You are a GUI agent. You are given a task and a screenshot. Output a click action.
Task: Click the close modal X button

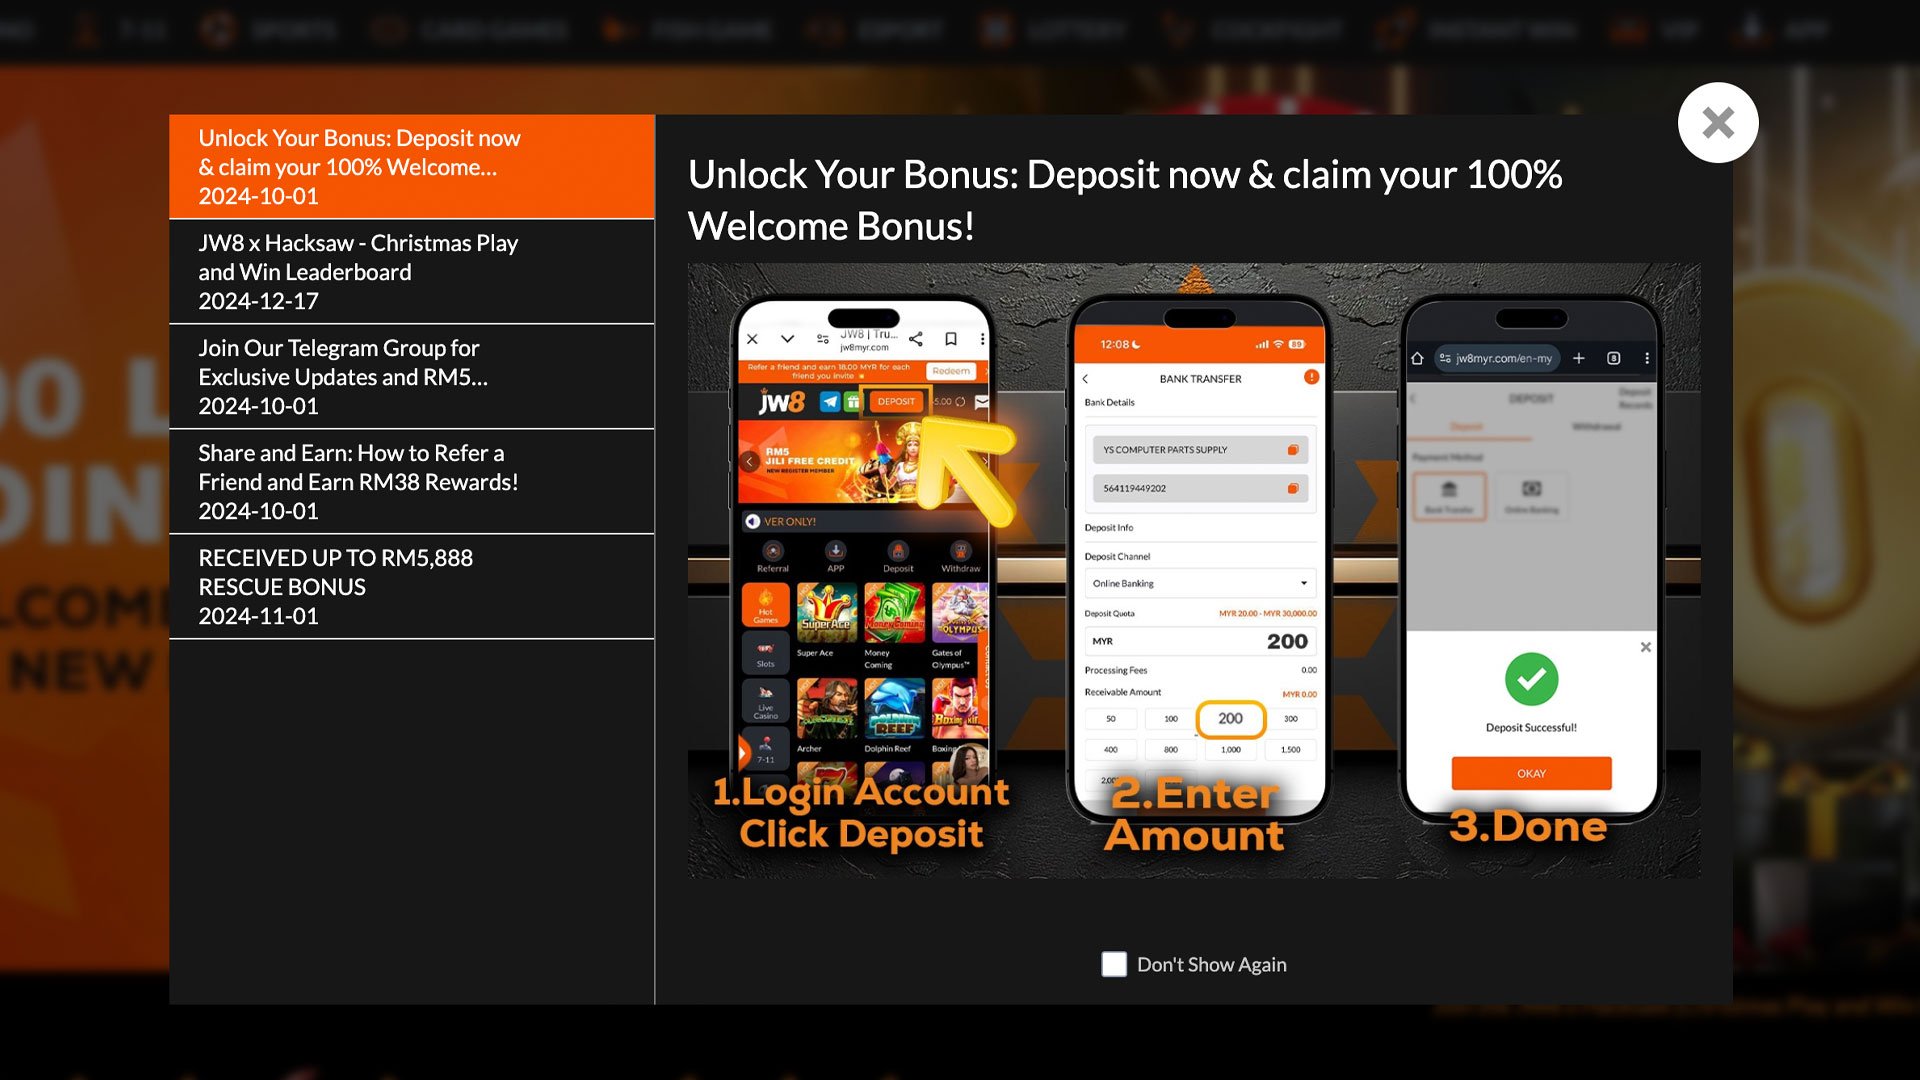1717,121
